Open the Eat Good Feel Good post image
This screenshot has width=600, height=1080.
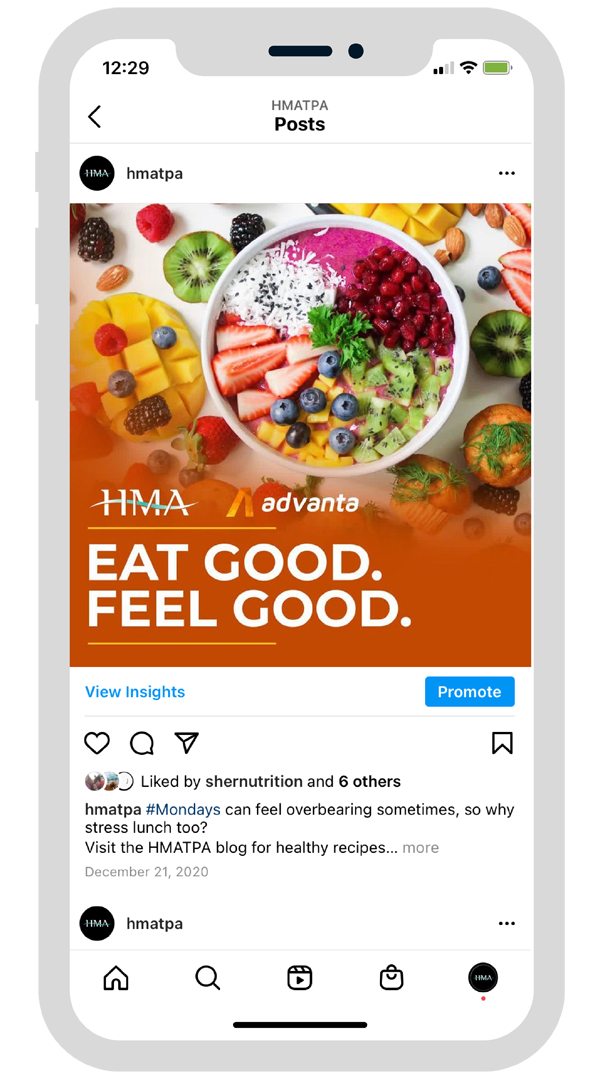[x=300, y=435]
